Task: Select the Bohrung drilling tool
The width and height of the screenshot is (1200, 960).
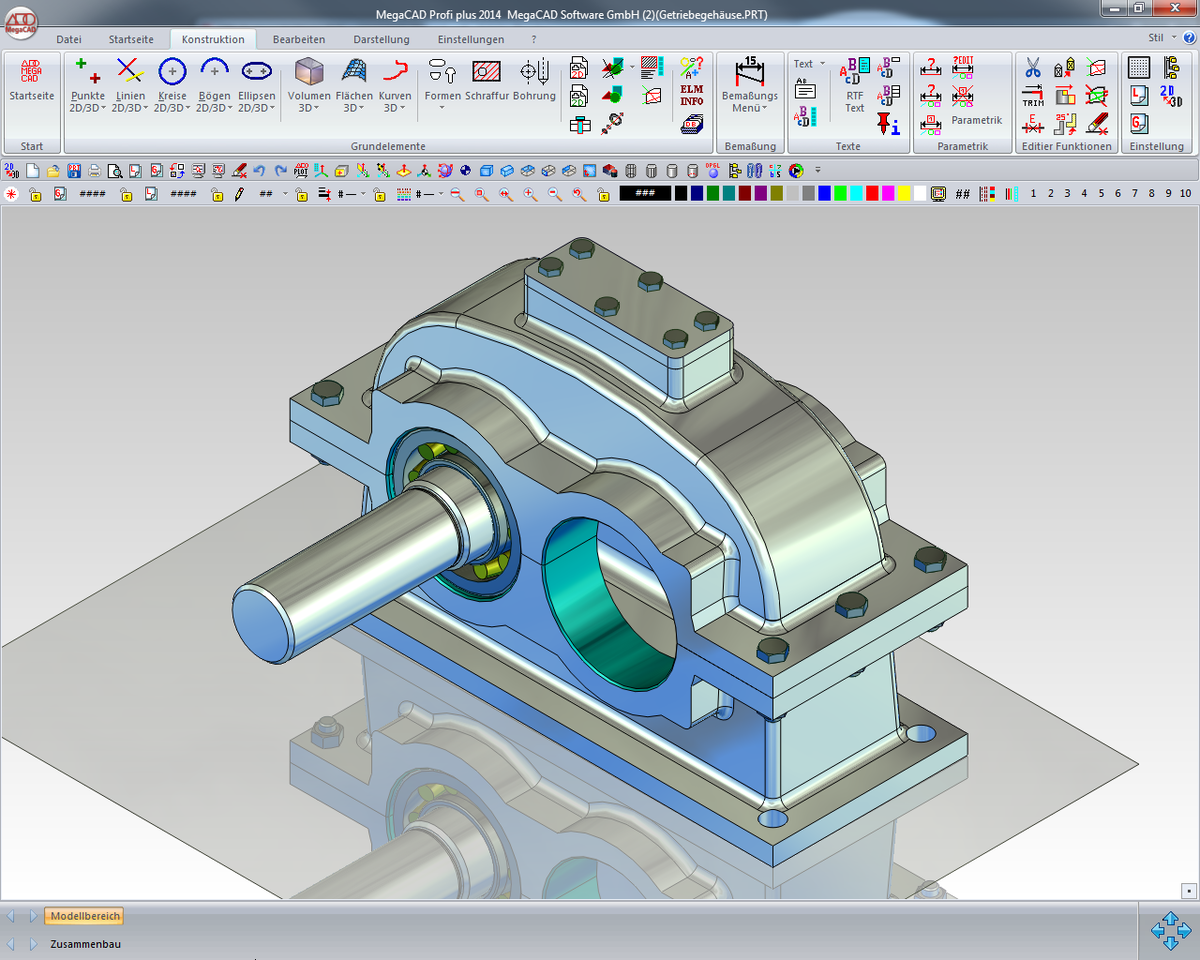Action: tap(534, 80)
